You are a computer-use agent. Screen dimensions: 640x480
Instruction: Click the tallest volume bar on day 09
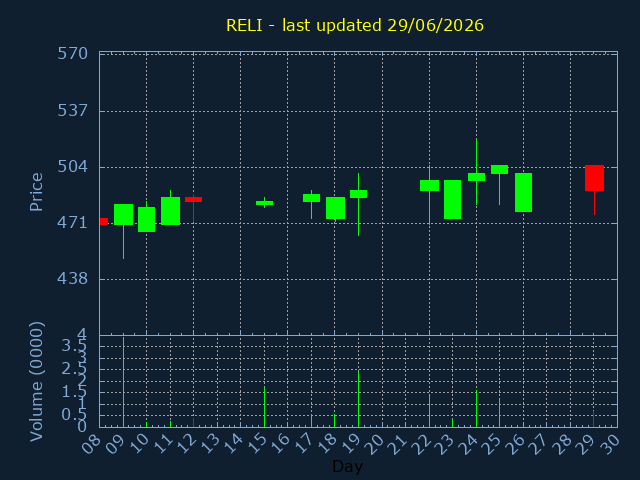point(123,382)
